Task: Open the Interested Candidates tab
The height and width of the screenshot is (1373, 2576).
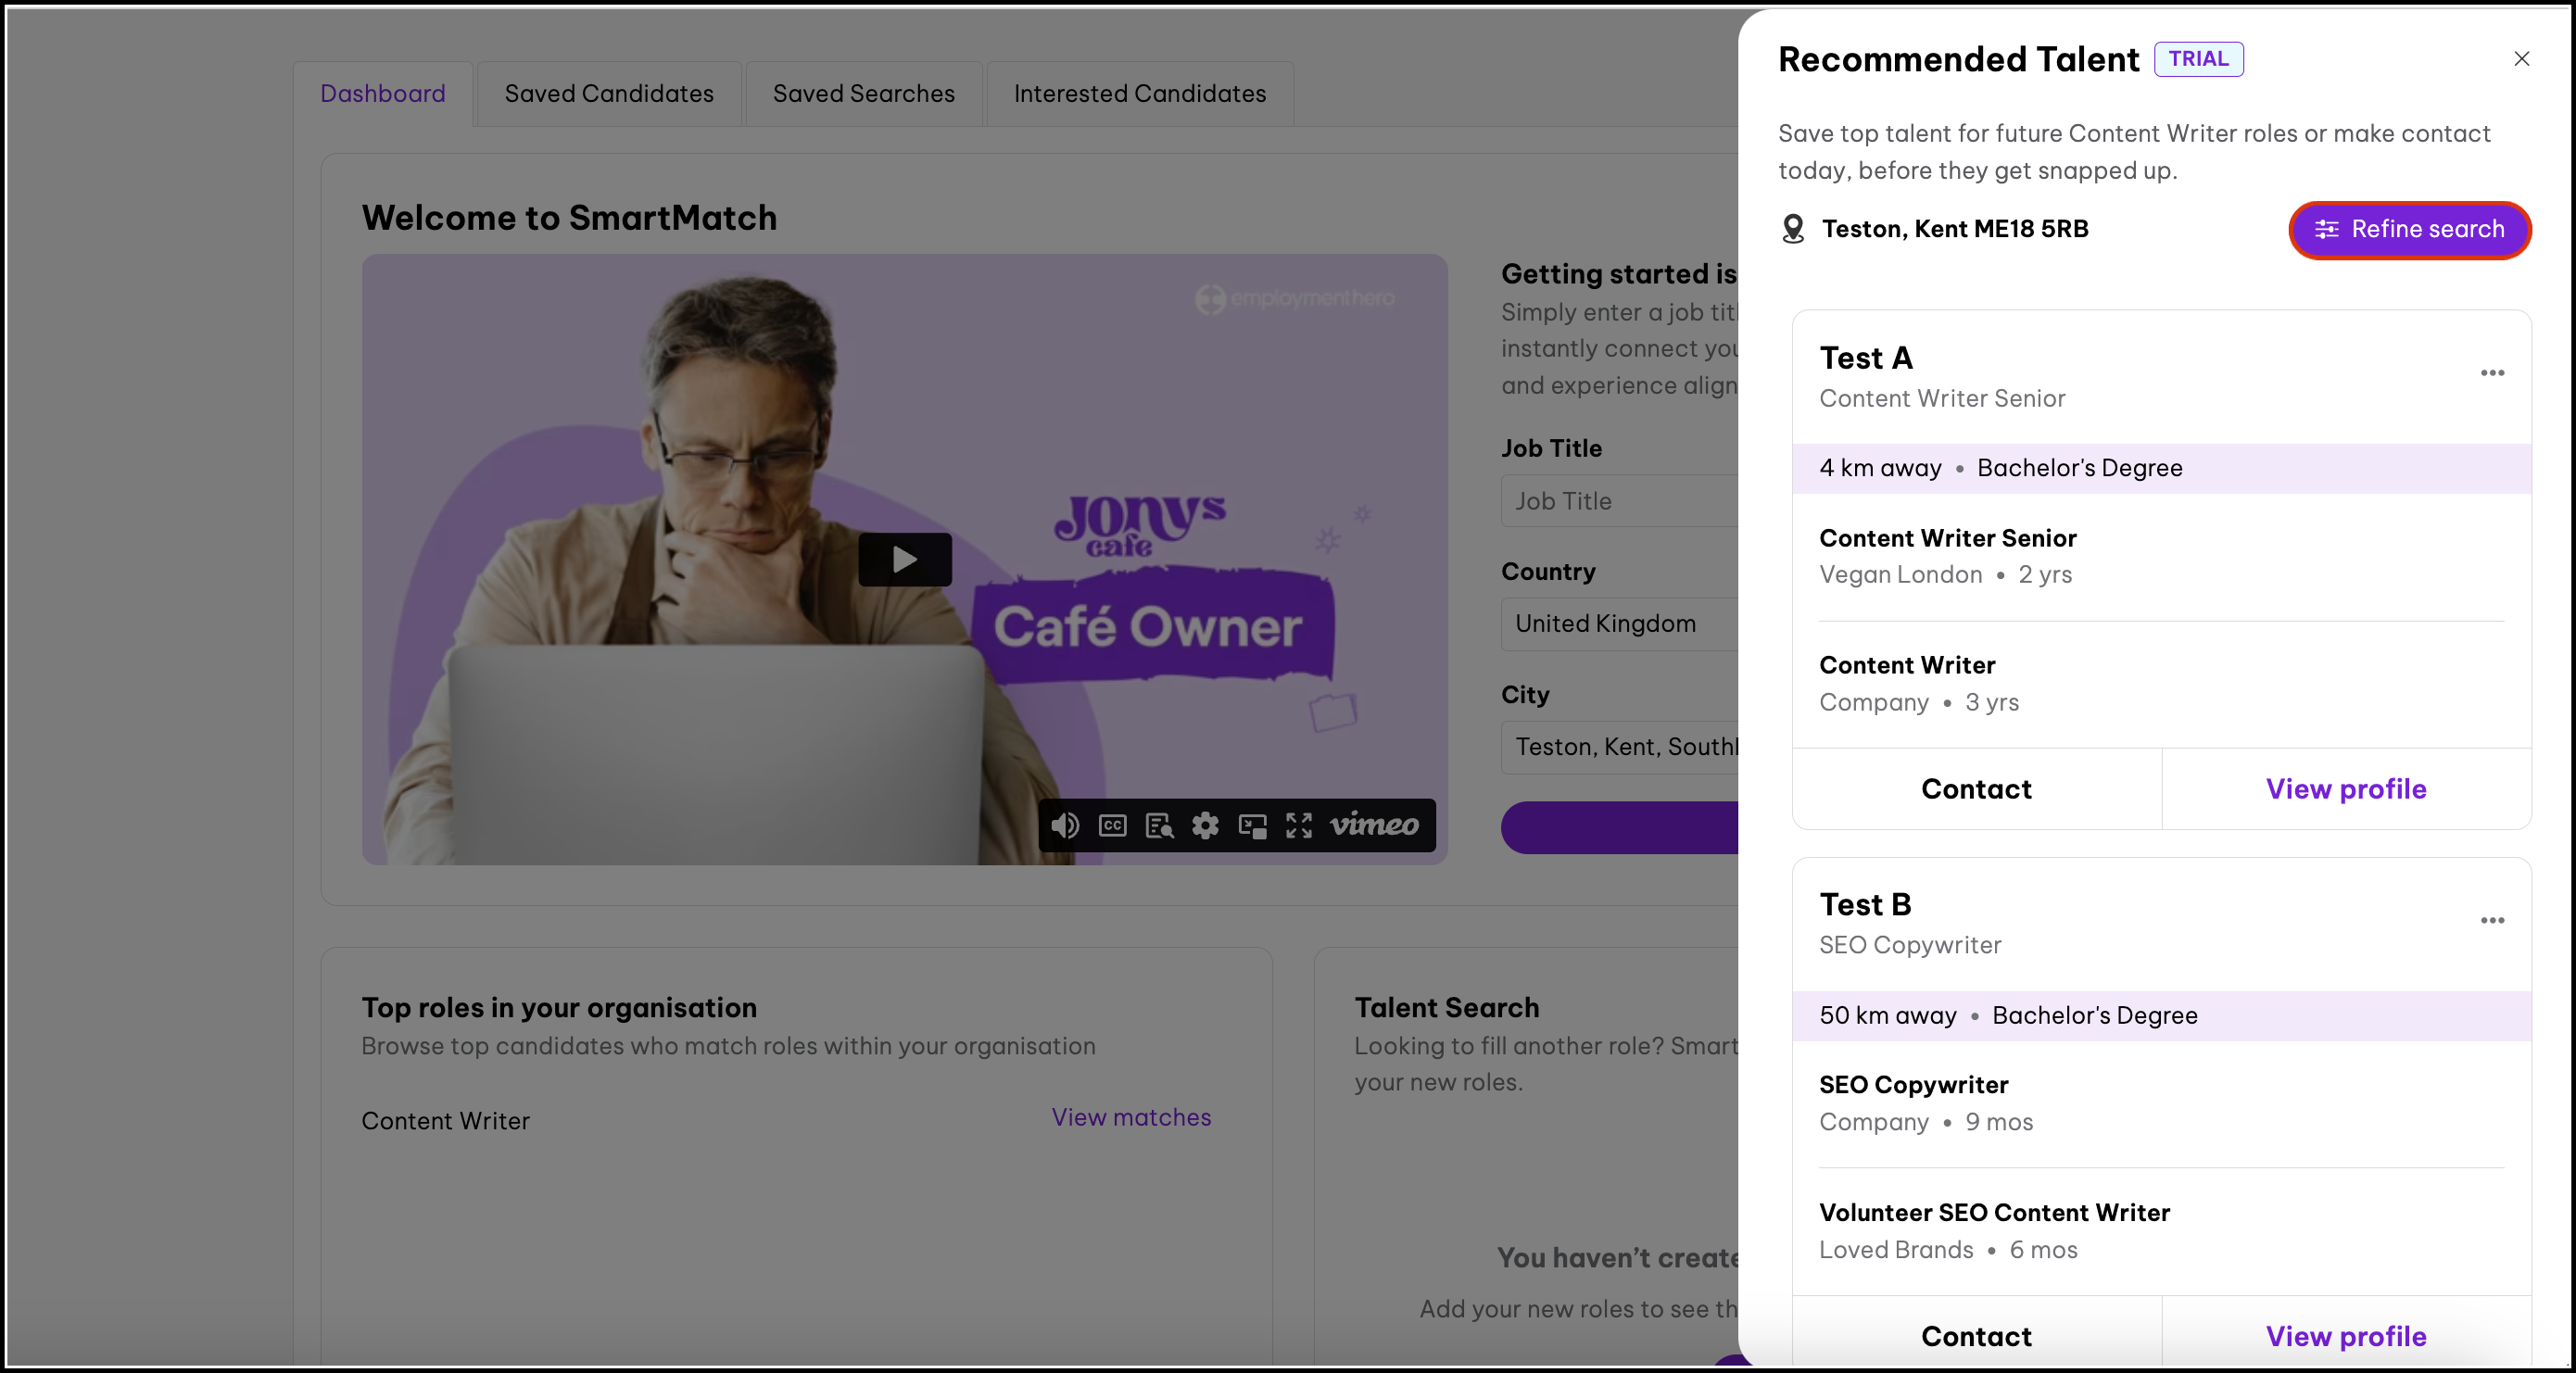Action: pyautogui.click(x=1139, y=94)
